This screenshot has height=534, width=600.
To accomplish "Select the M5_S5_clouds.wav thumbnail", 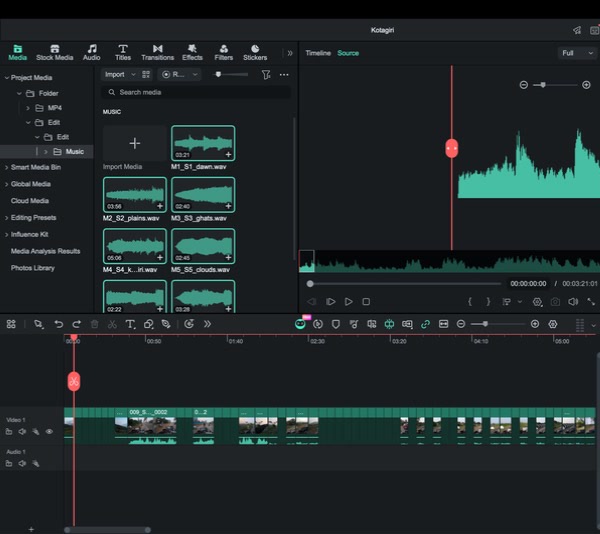I will pyautogui.click(x=203, y=246).
